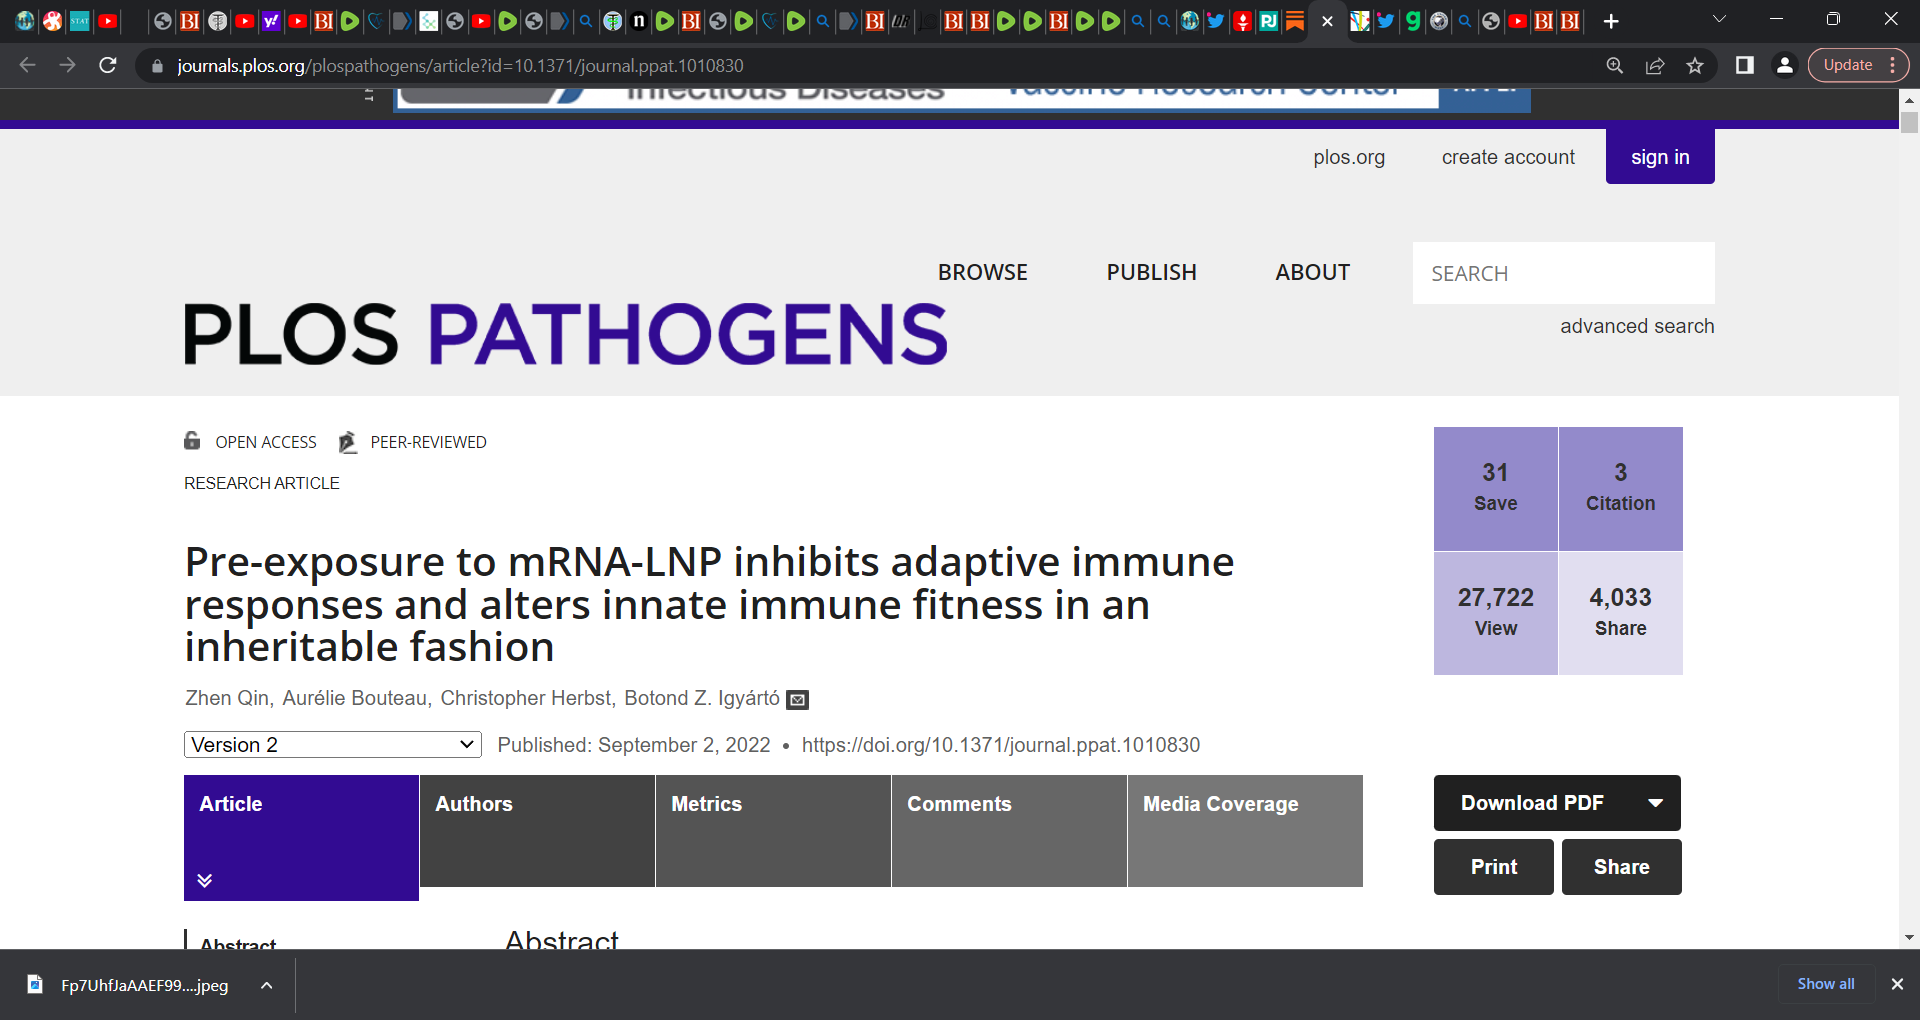Switch to the Metrics tab
The width and height of the screenshot is (1920, 1020).
[x=773, y=831]
